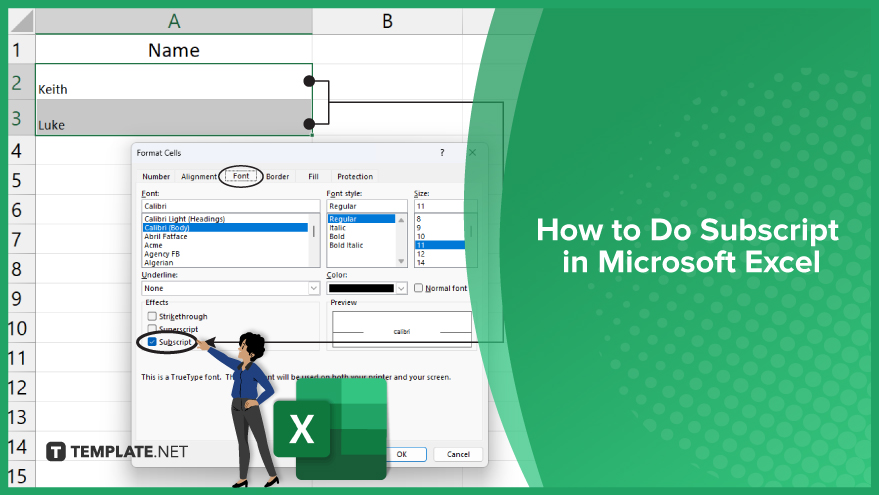Viewport: 879px width, 495px height.
Task: Close the Format Cells dialog
Action: pos(473,152)
